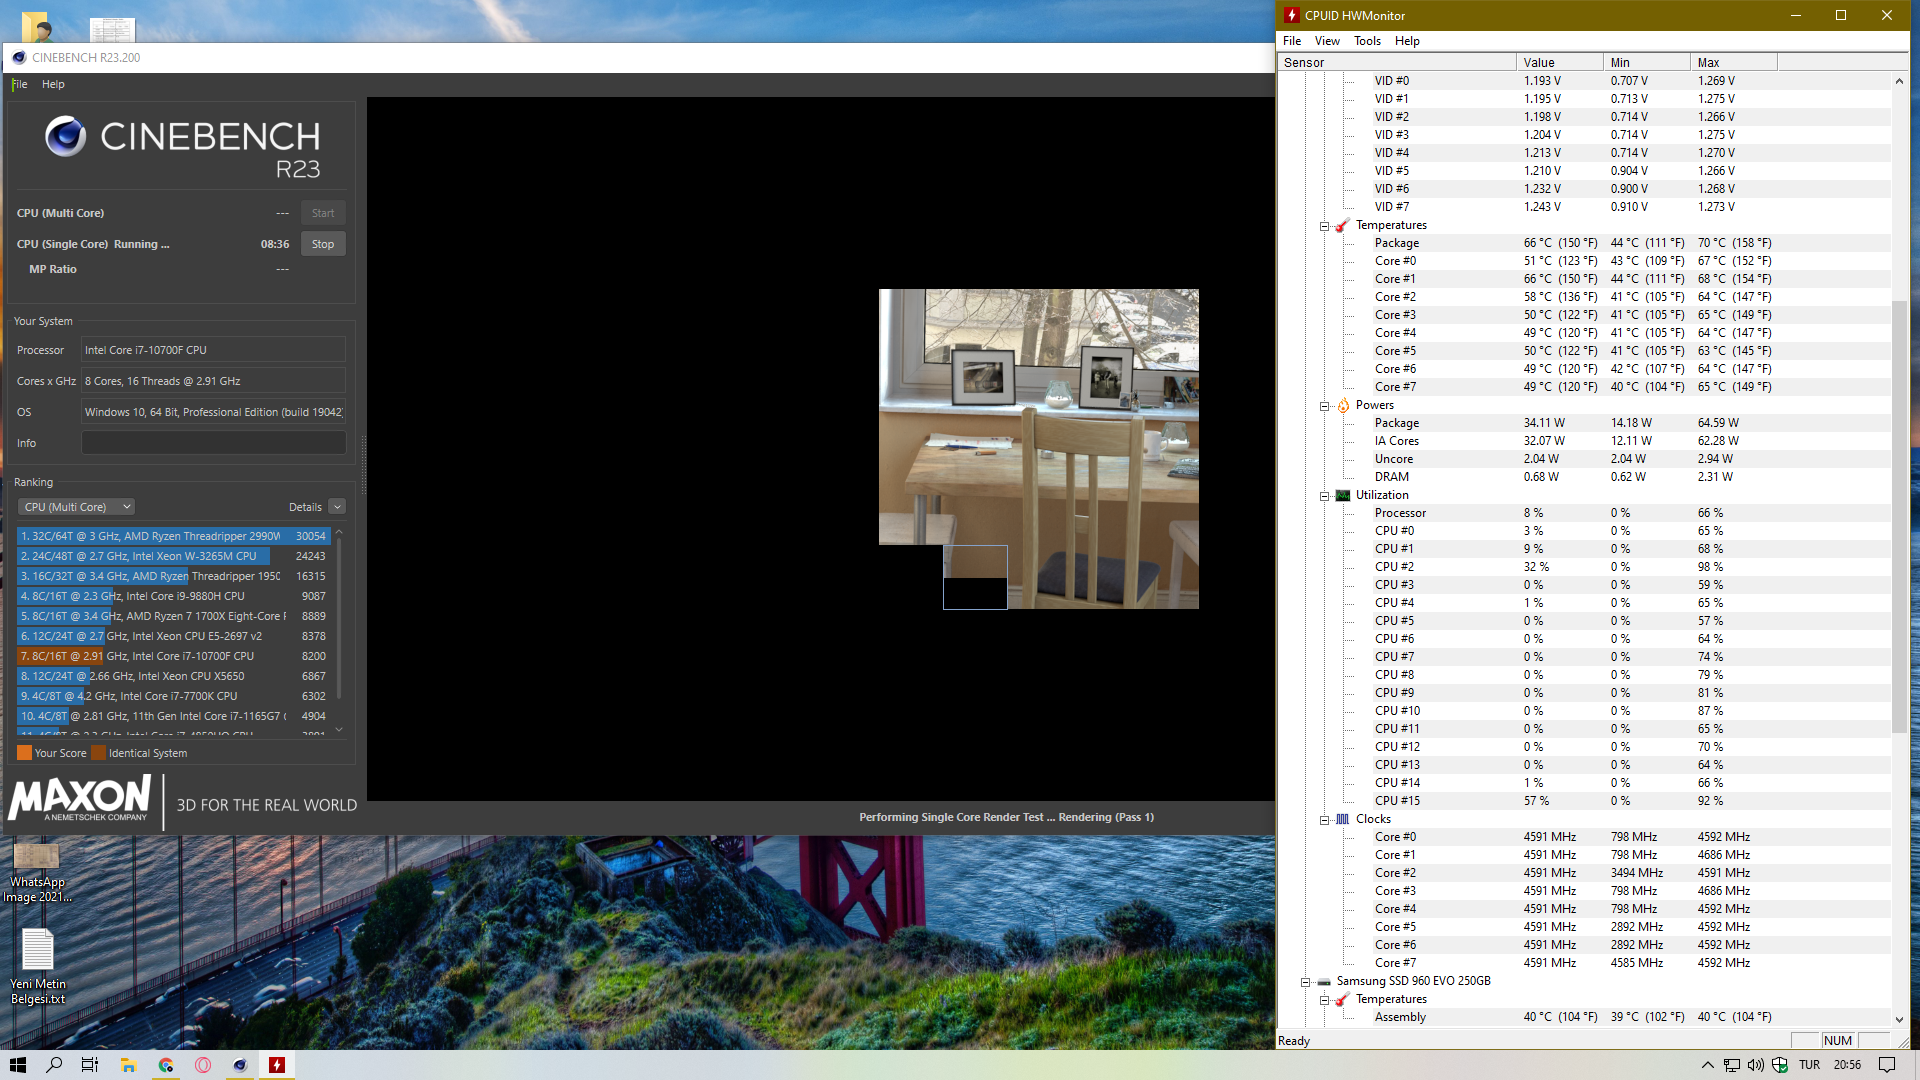Click the HWMonitor title bar lightning icon

point(1291,15)
